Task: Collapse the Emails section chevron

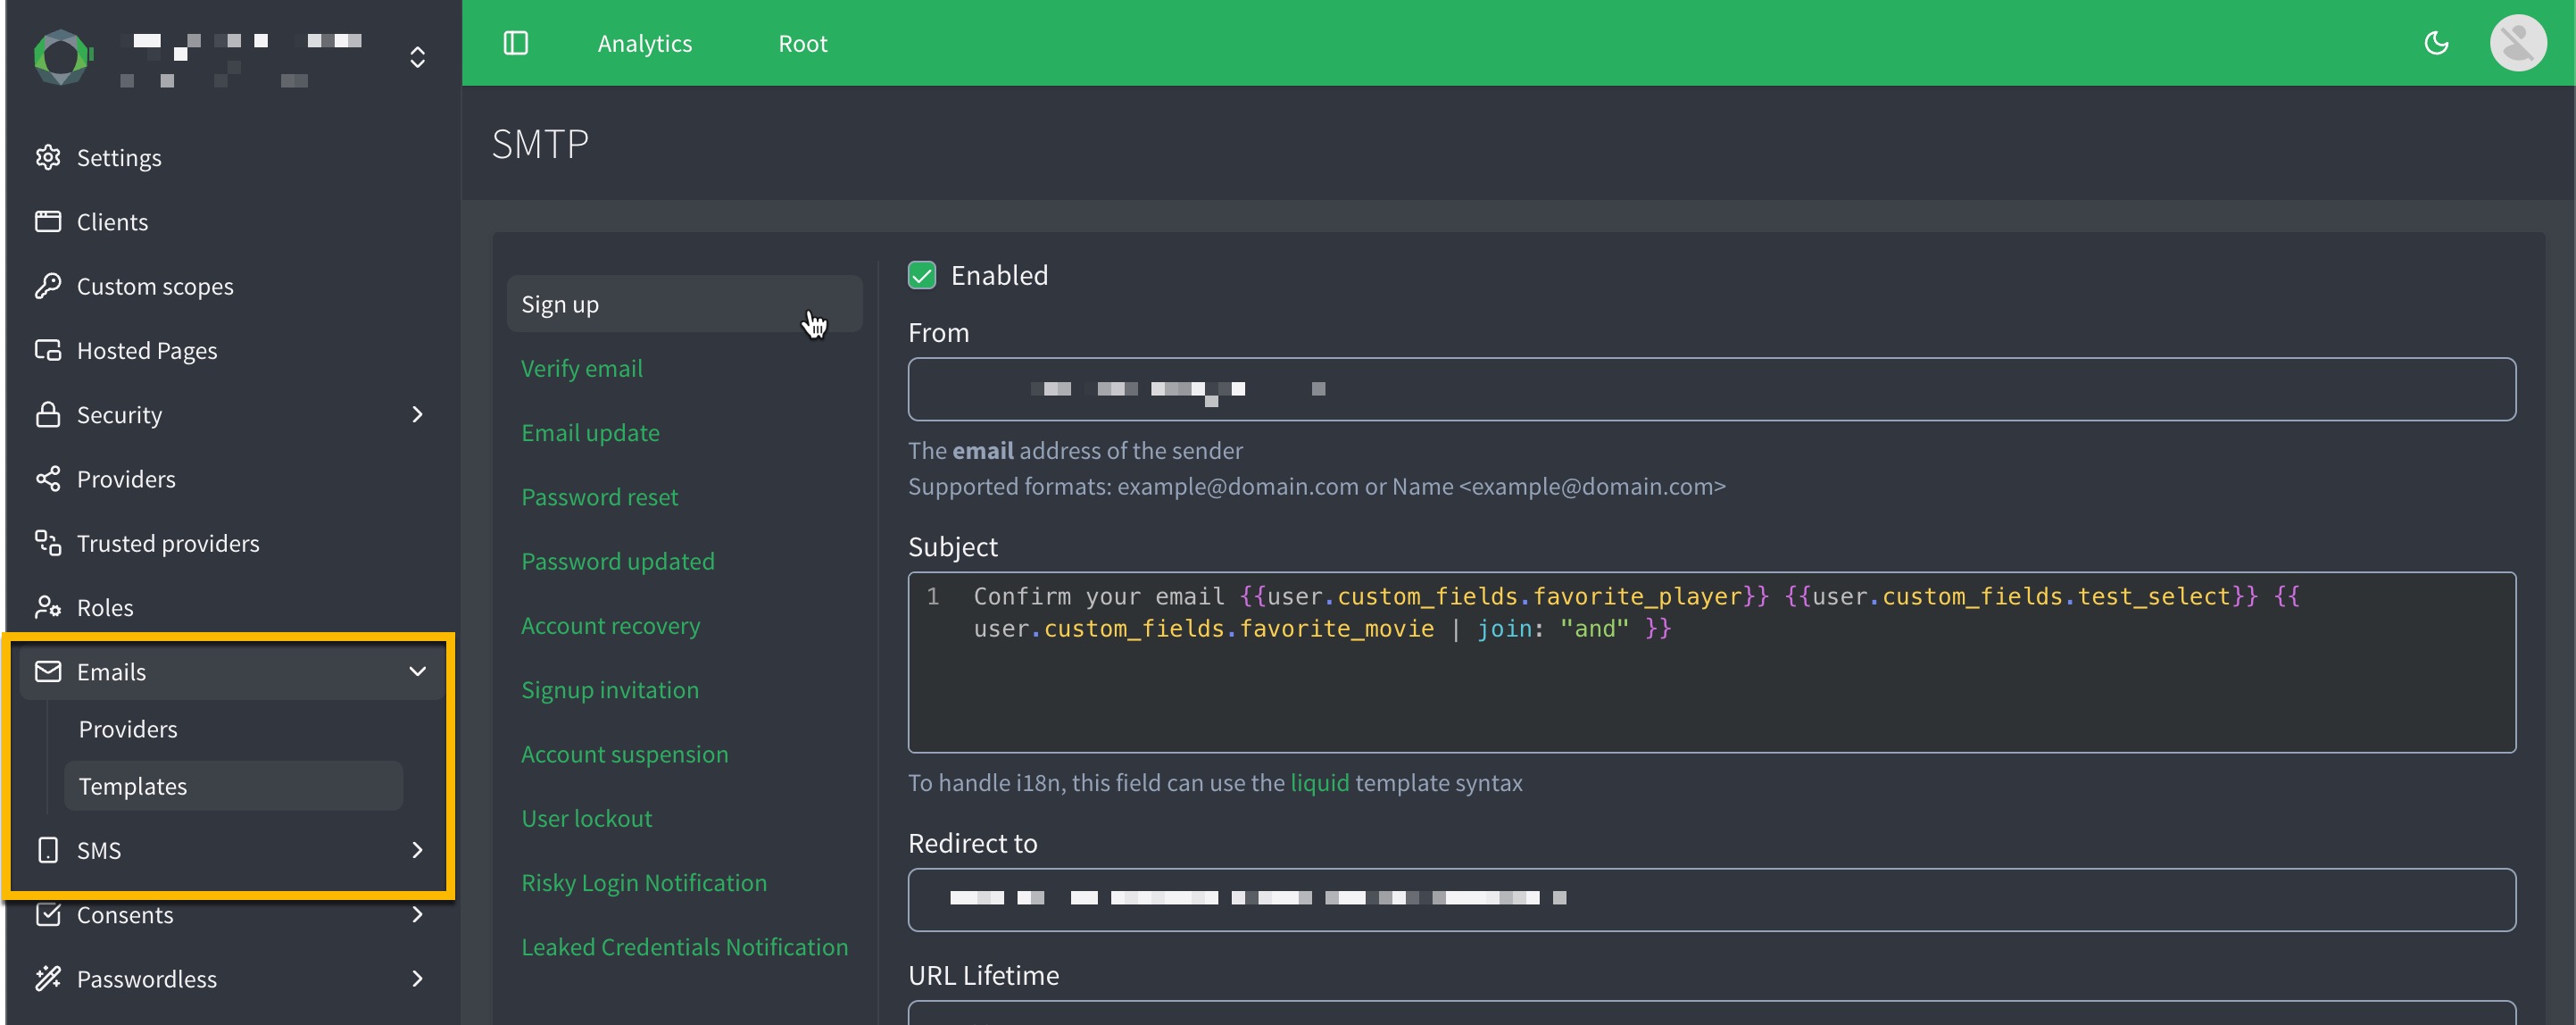Action: [x=417, y=672]
